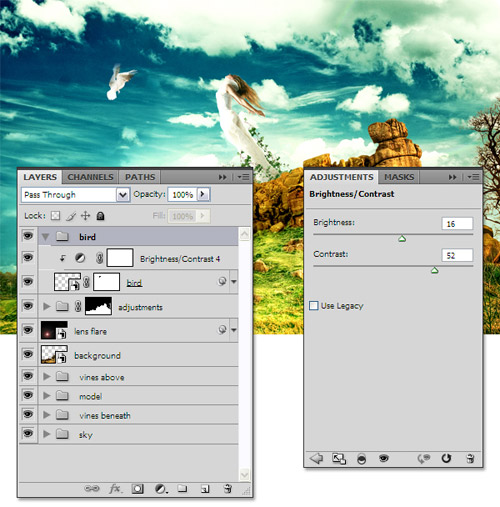The height and width of the screenshot is (507, 500).
Task: Click the Contrast slider handle
Action: coord(434,270)
